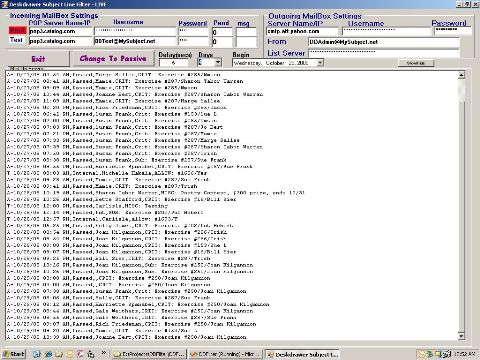Click the yellow round quick launch icon

coord(70,354)
